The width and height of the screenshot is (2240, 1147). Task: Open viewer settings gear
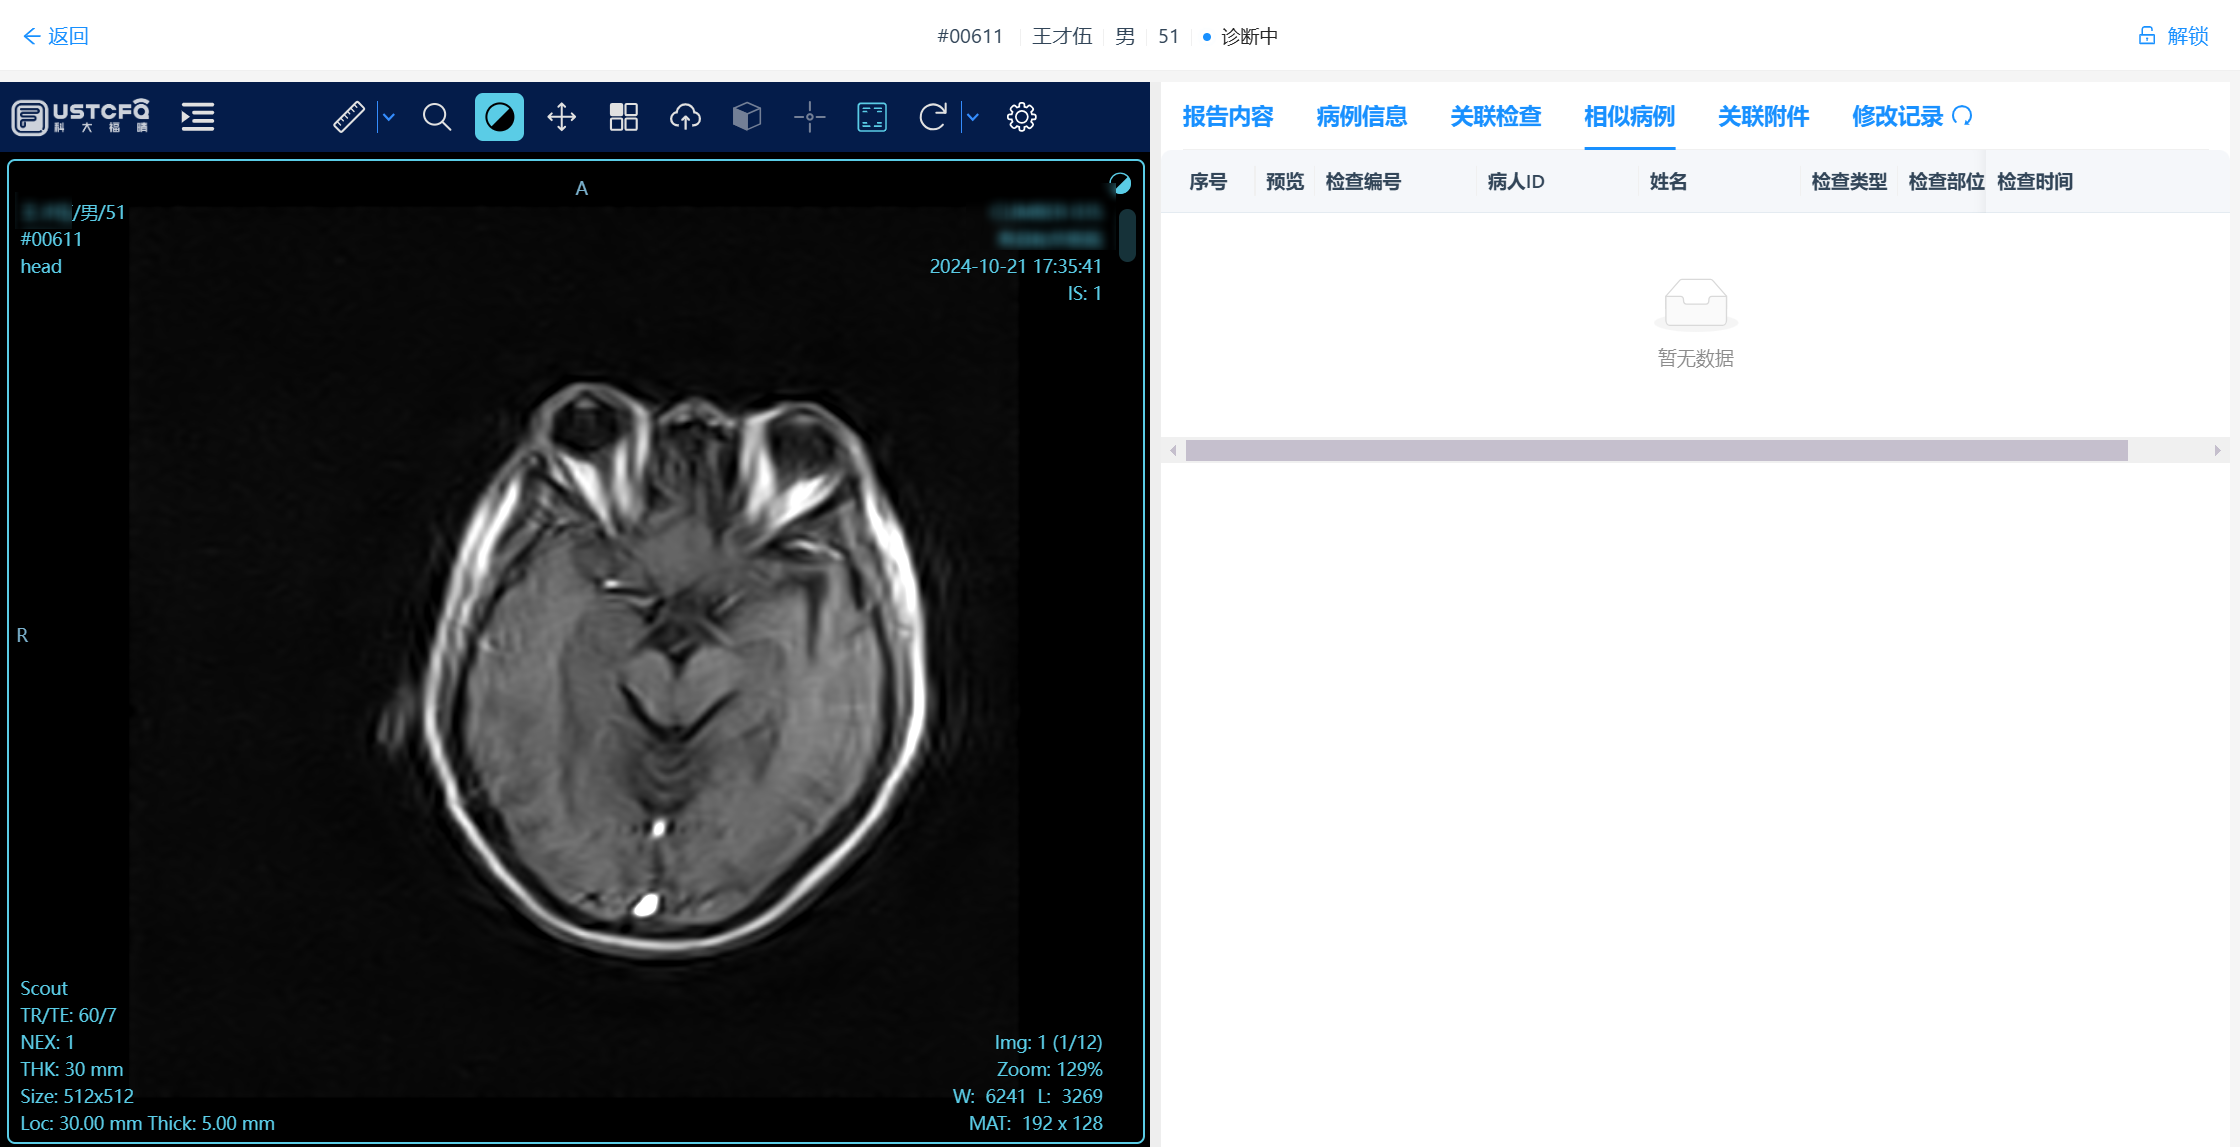(1021, 117)
